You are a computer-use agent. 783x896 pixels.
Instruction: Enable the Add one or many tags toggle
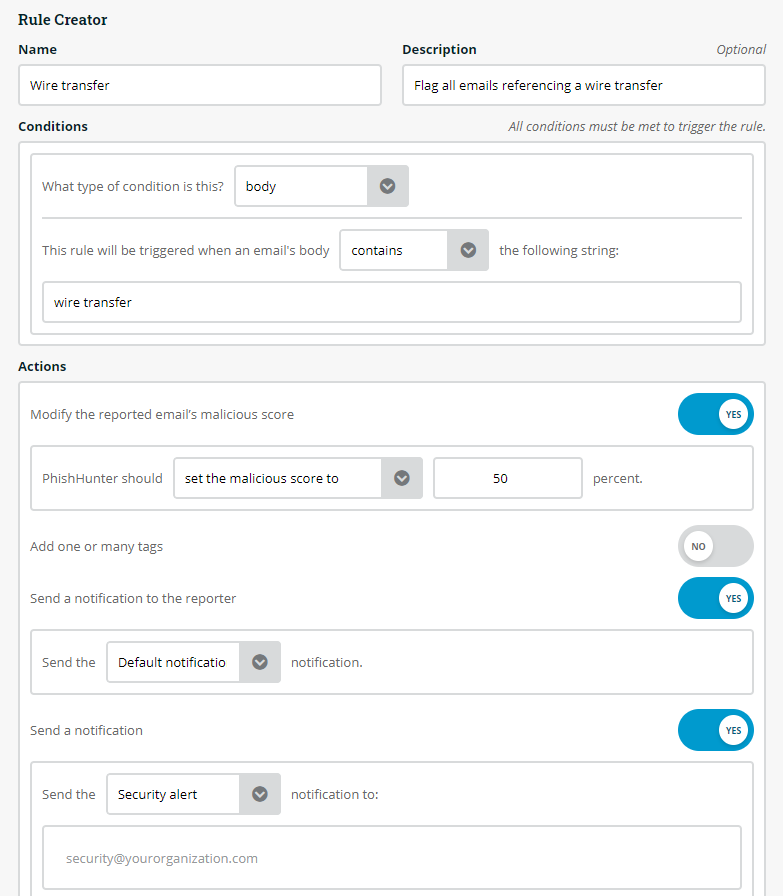point(715,546)
